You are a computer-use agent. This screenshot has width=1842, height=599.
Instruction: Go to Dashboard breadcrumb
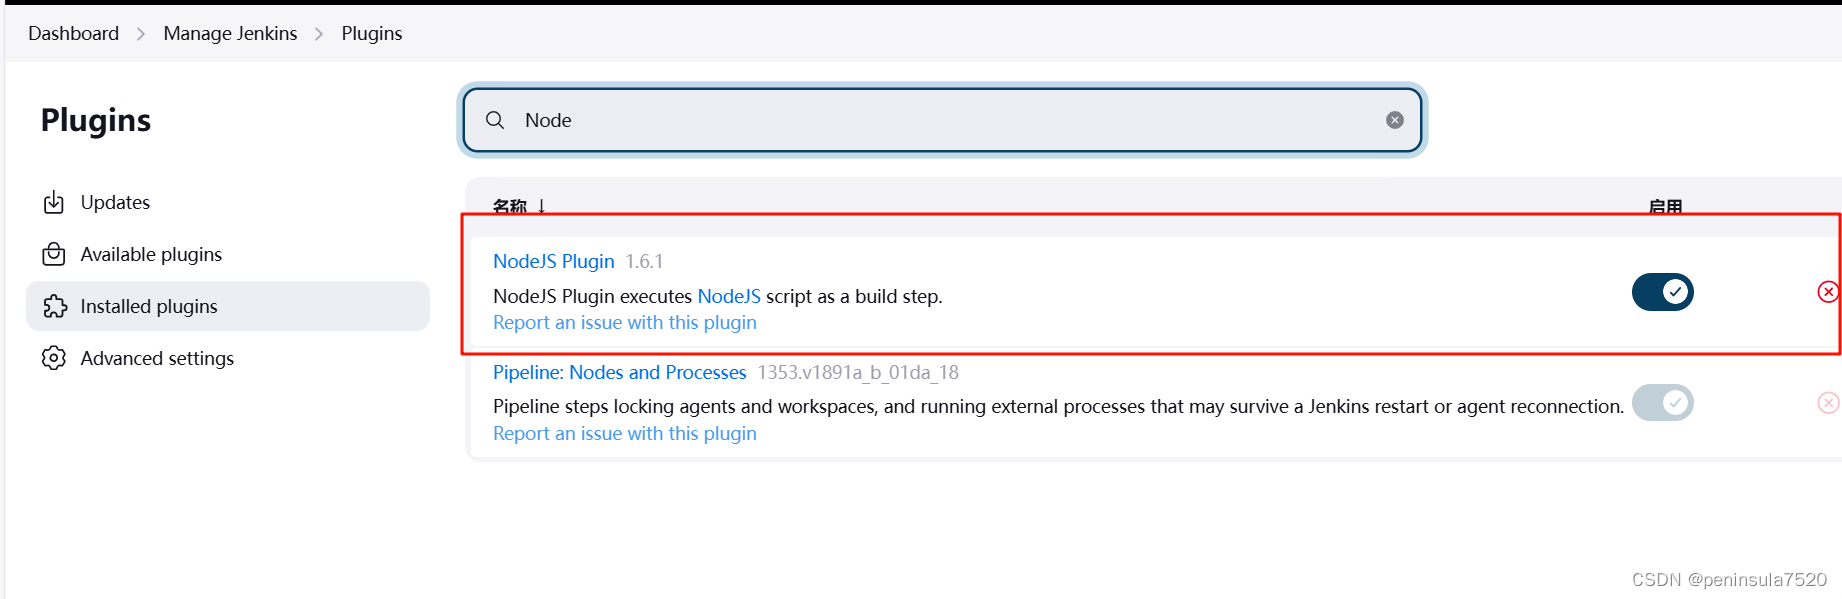[73, 34]
